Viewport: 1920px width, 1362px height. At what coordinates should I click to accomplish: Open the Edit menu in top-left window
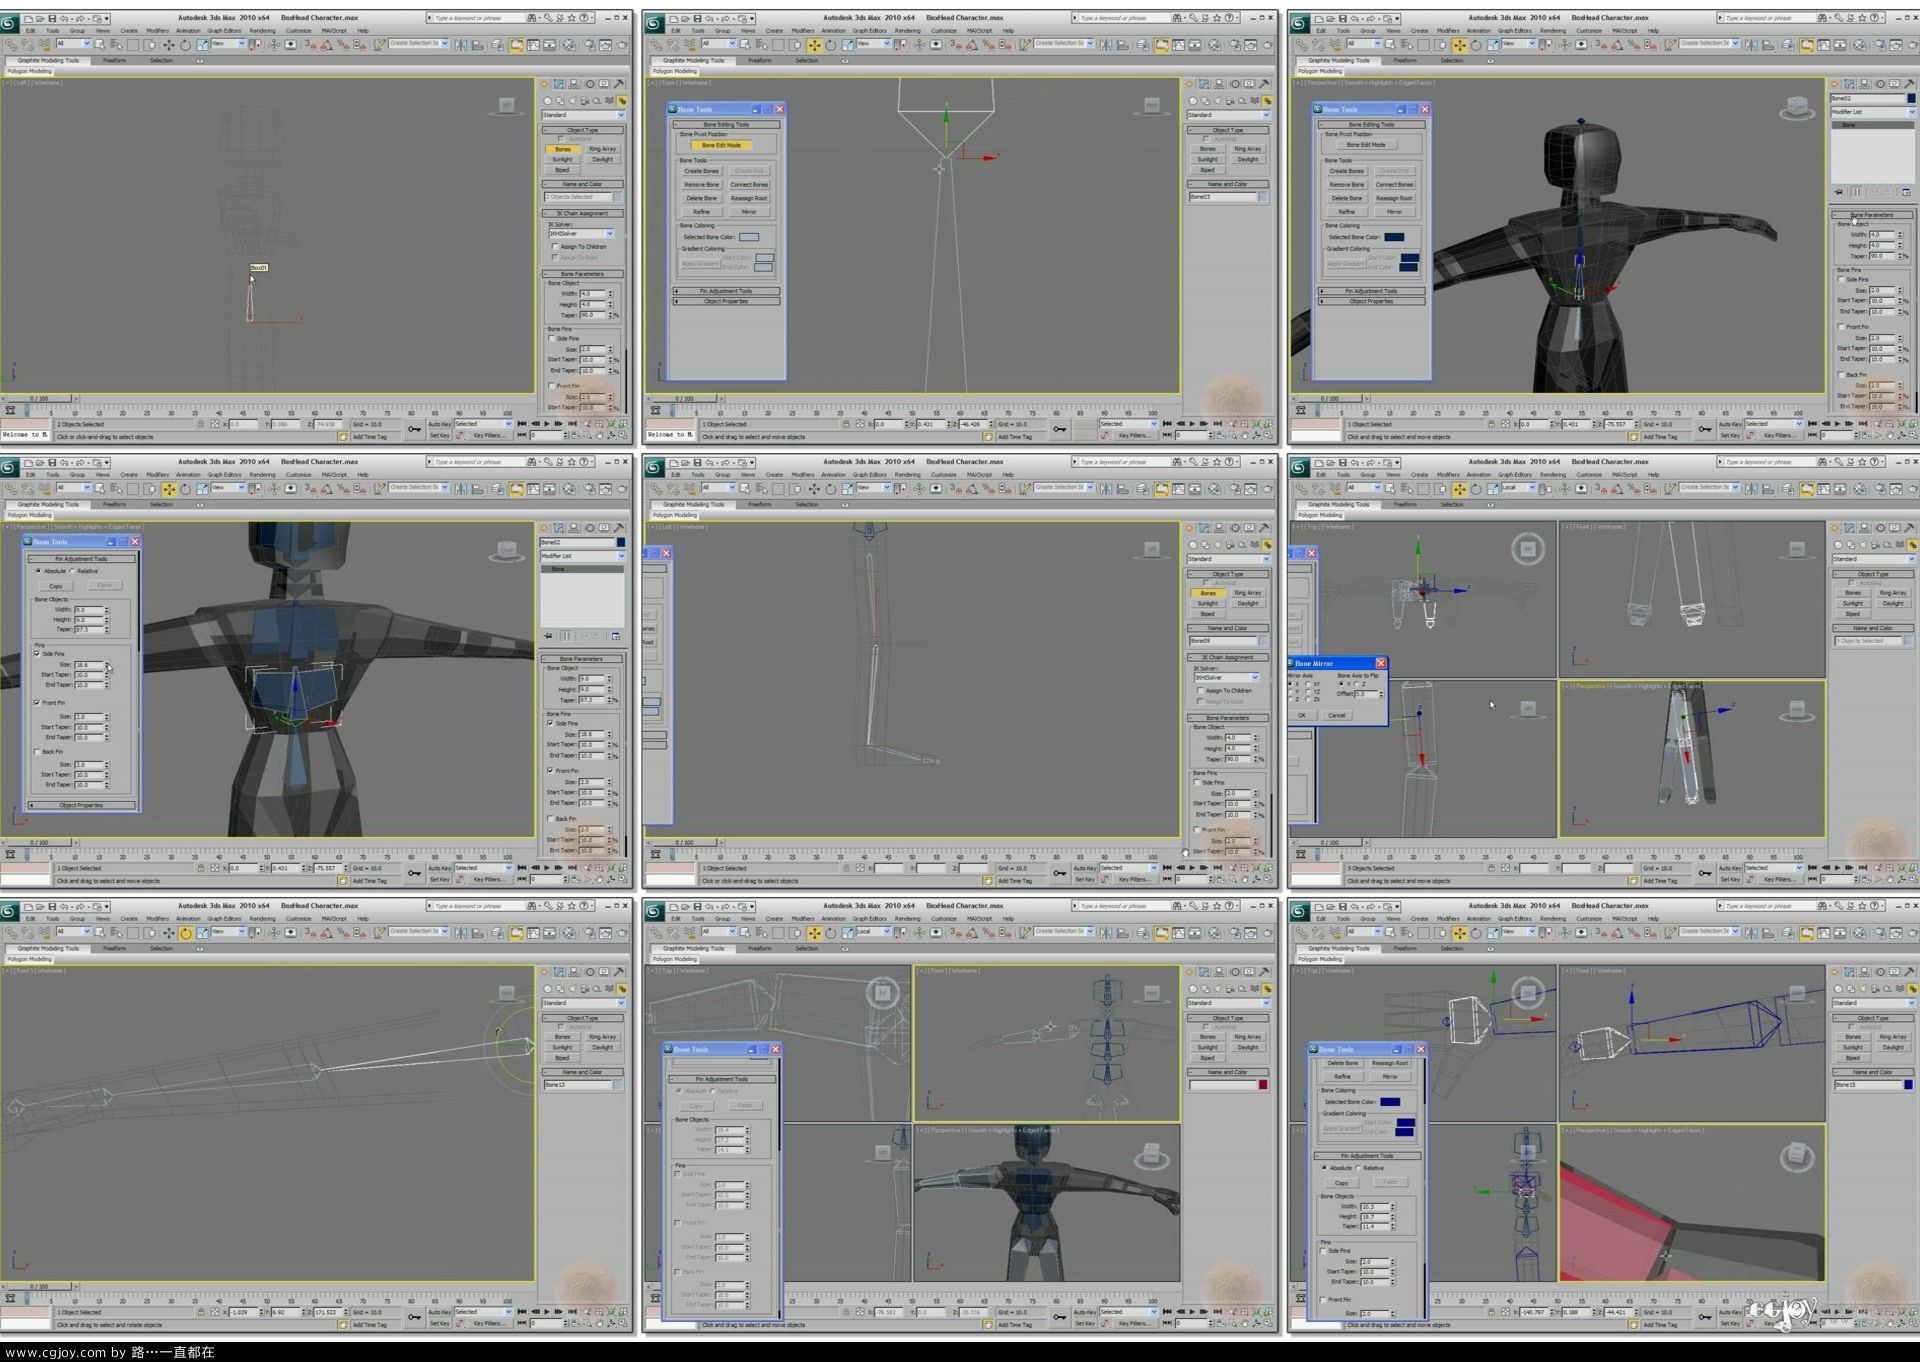[x=30, y=30]
